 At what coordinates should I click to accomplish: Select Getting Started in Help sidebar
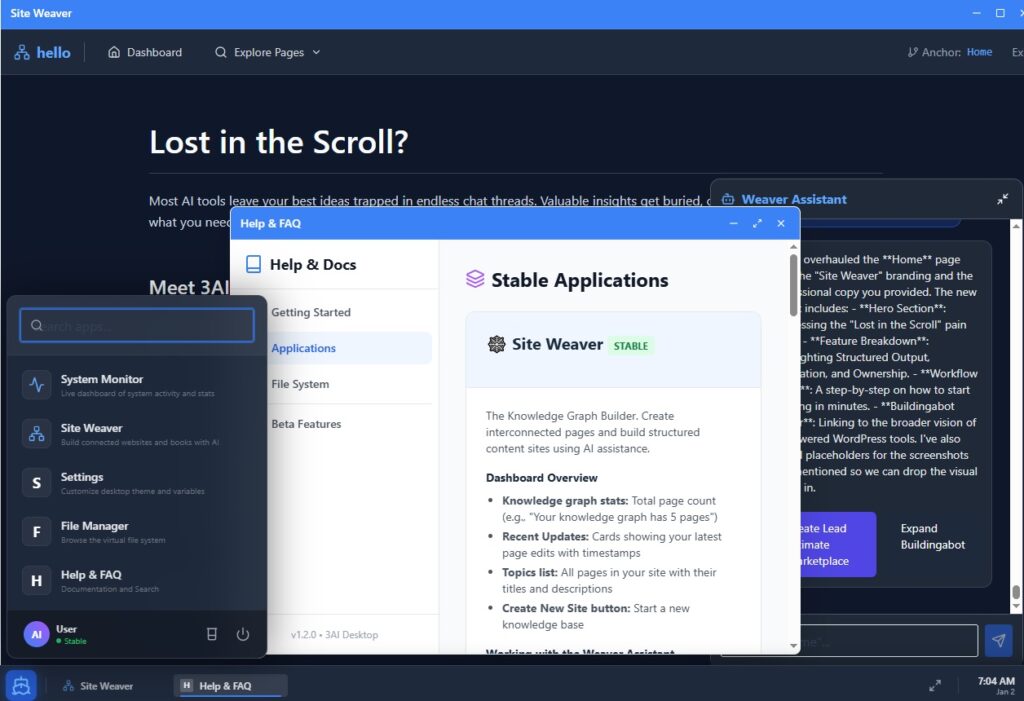311,312
